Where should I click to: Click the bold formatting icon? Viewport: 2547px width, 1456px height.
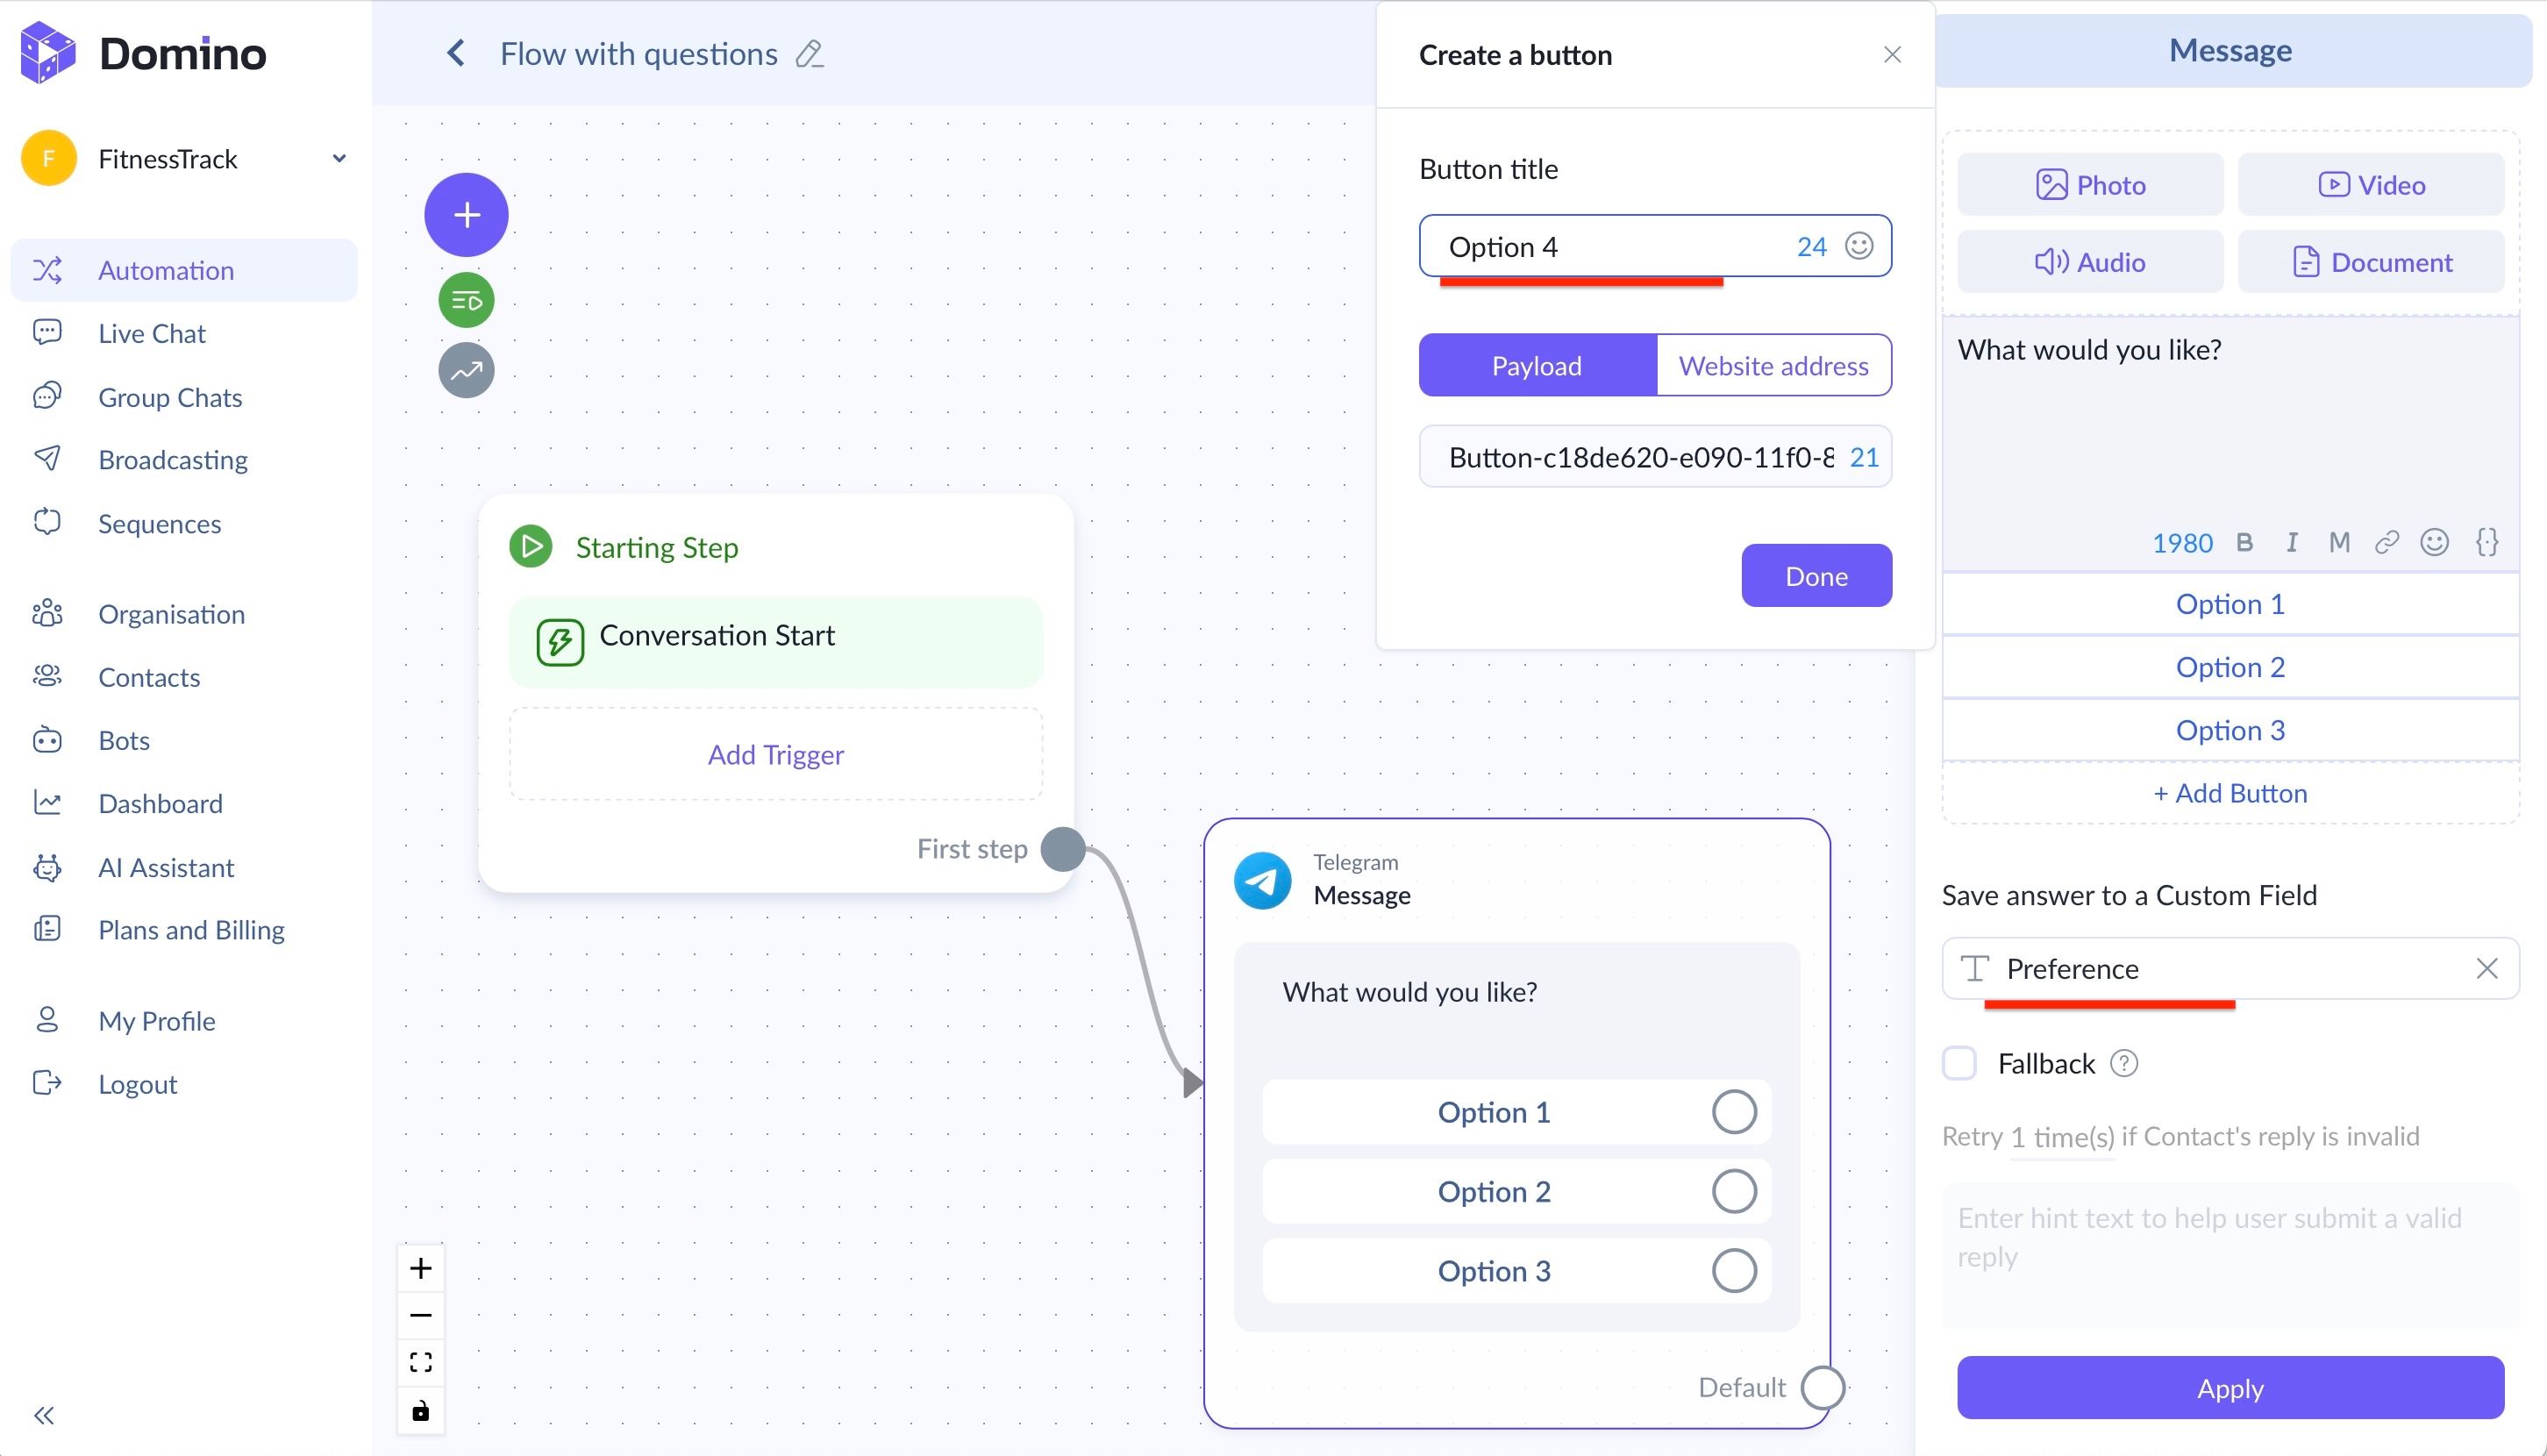click(2244, 542)
